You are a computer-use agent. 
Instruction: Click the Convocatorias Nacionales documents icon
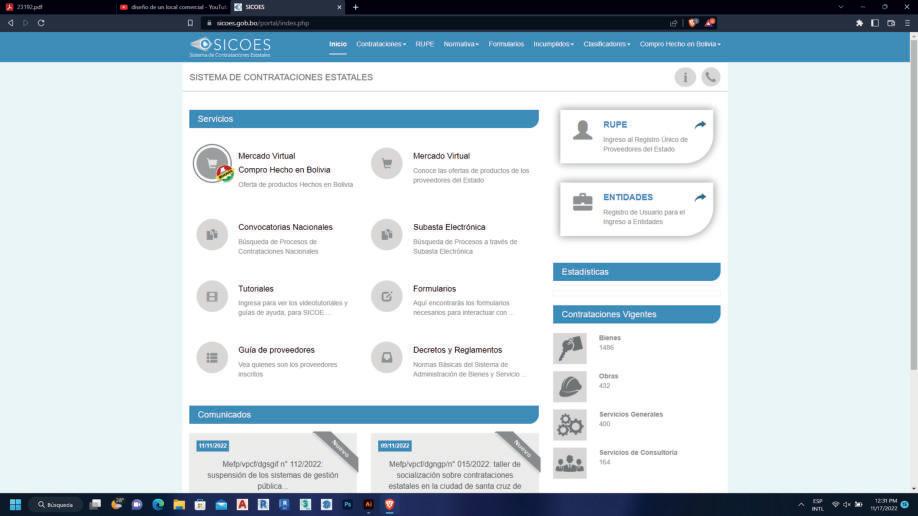[x=212, y=235]
